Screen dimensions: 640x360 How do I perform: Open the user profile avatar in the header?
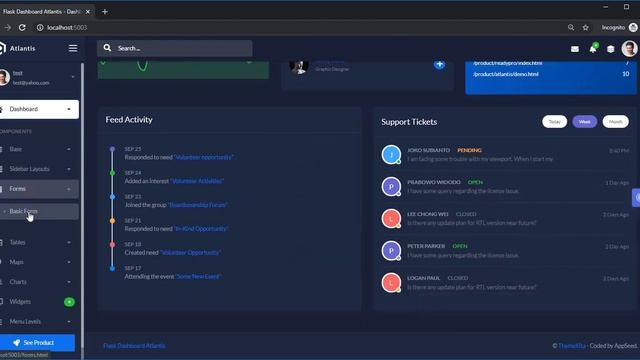pos(629,49)
